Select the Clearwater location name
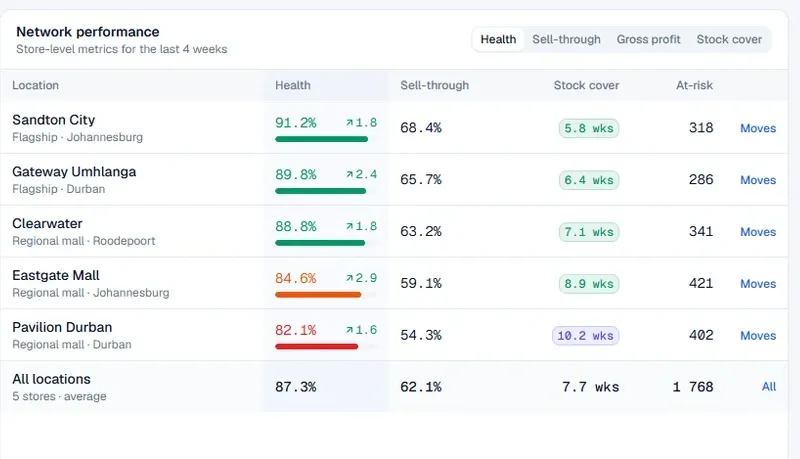800x459 pixels. [47, 223]
